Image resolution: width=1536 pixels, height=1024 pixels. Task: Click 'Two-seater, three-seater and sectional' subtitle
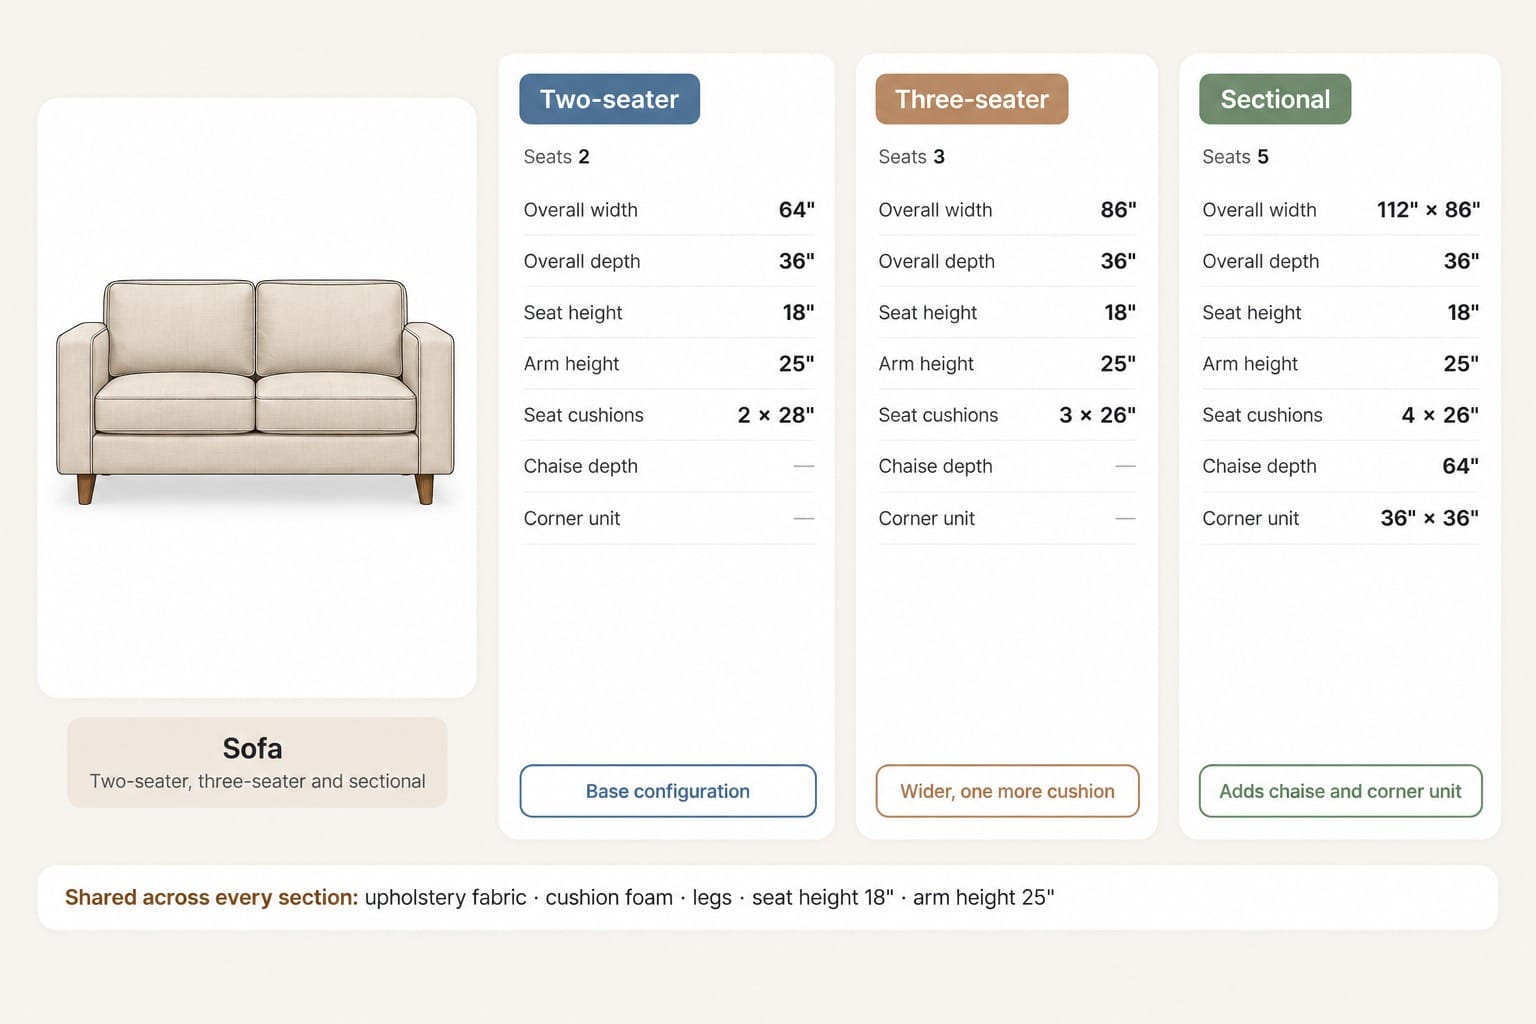[257, 781]
